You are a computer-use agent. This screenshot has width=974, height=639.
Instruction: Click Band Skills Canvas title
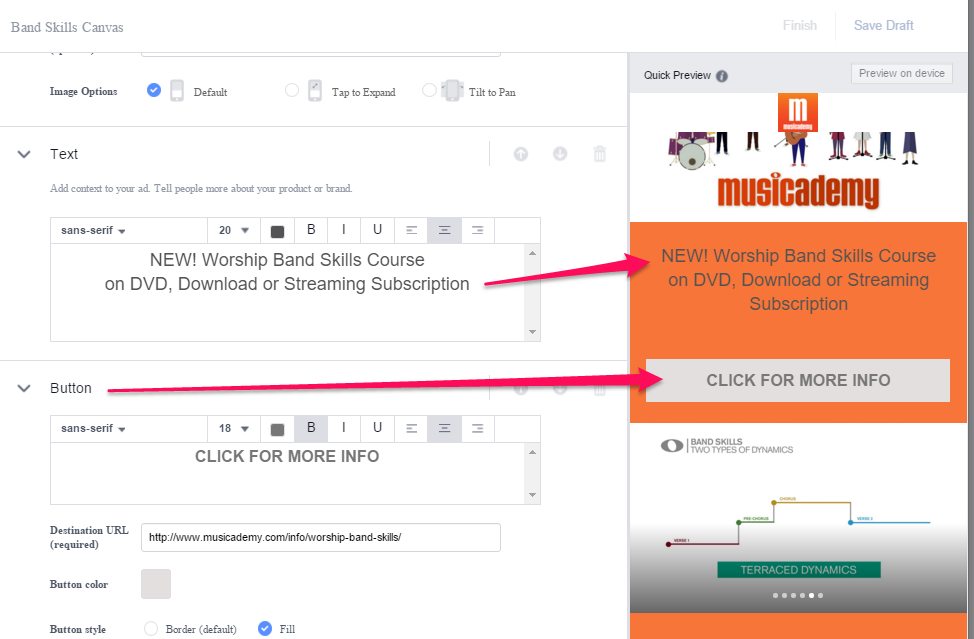pos(67,27)
